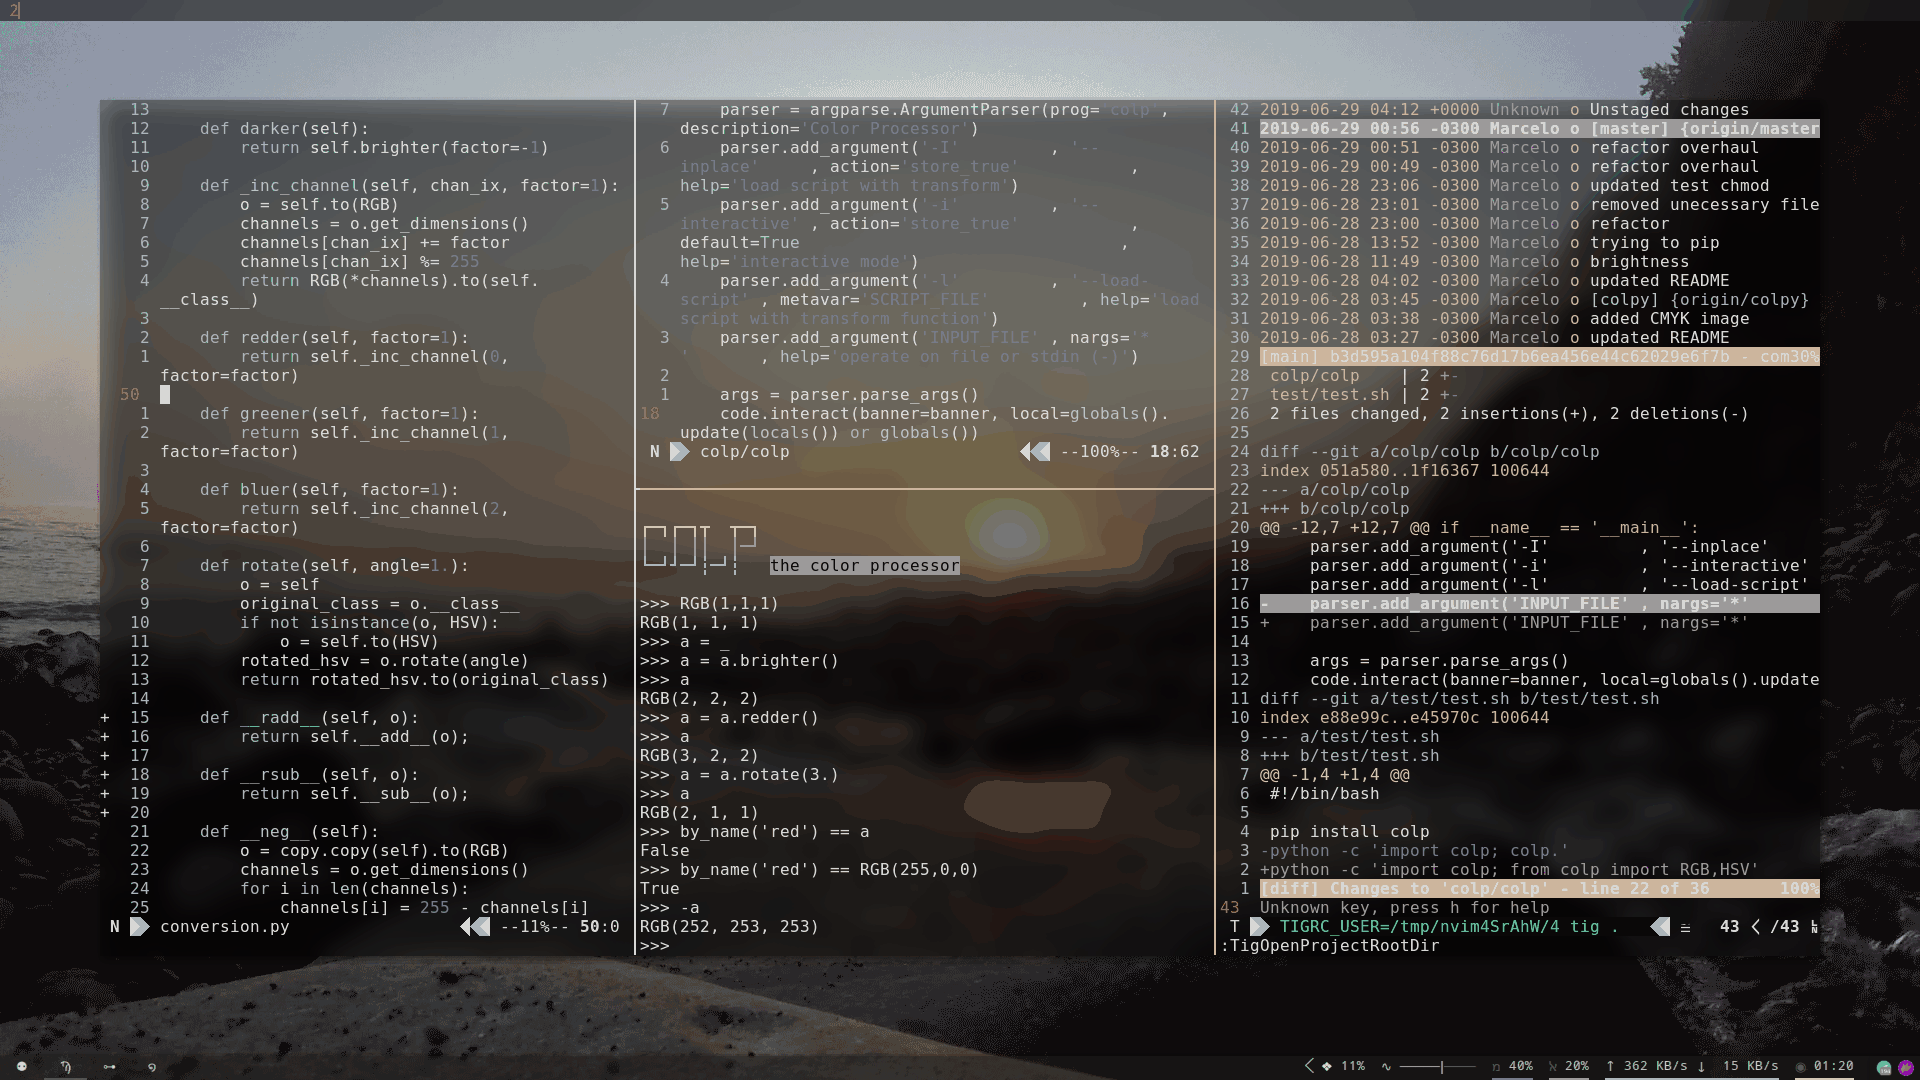Open colp/colp in the diff stat list
The image size is (1920, 1080).
coord(1314,376)
